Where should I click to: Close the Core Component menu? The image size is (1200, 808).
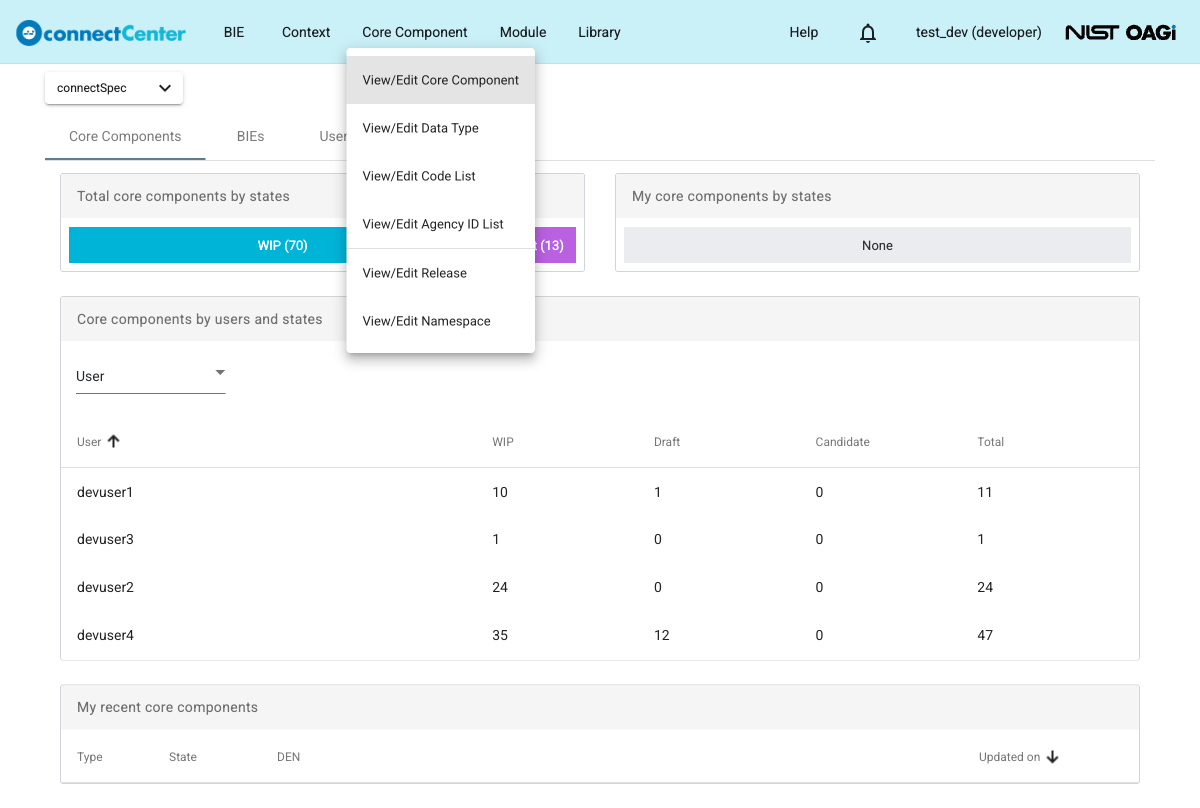415,32
